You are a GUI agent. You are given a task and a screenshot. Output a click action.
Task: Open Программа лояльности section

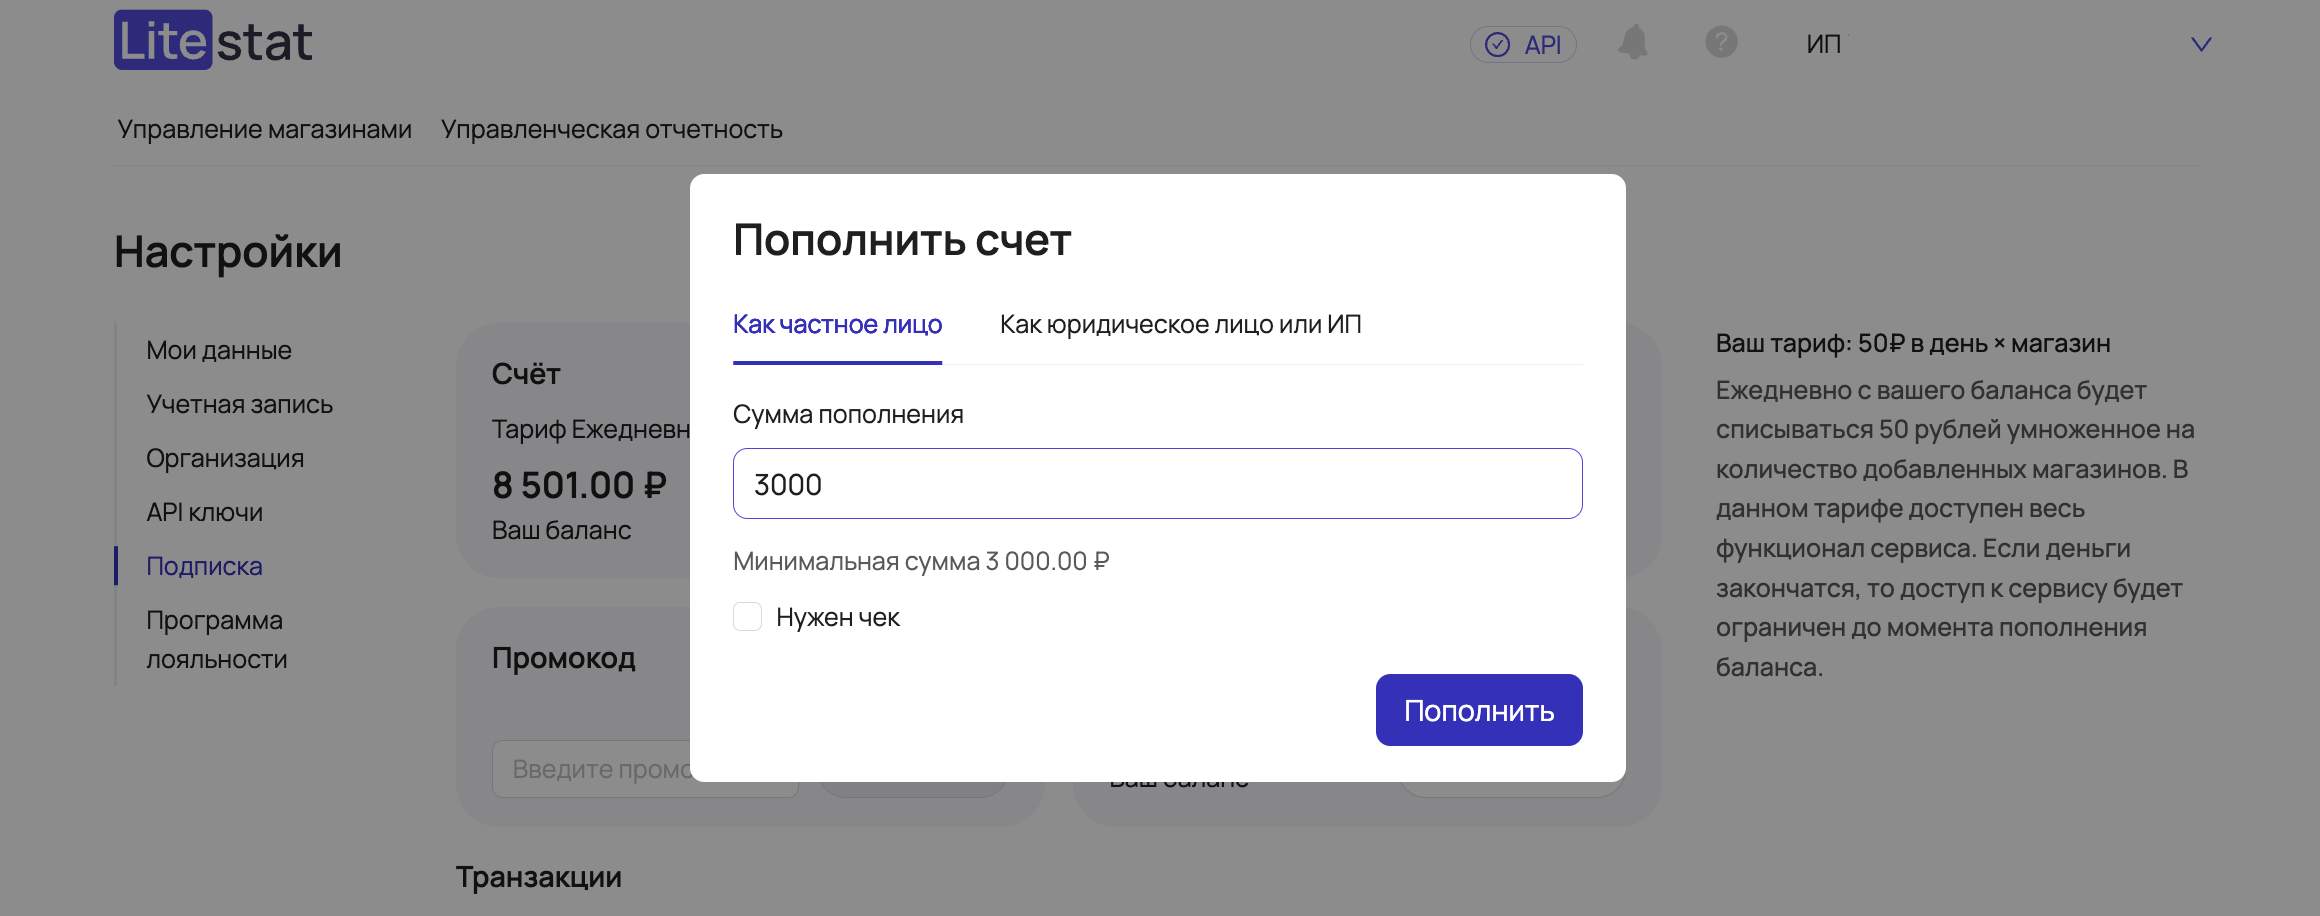coord(216,640)
